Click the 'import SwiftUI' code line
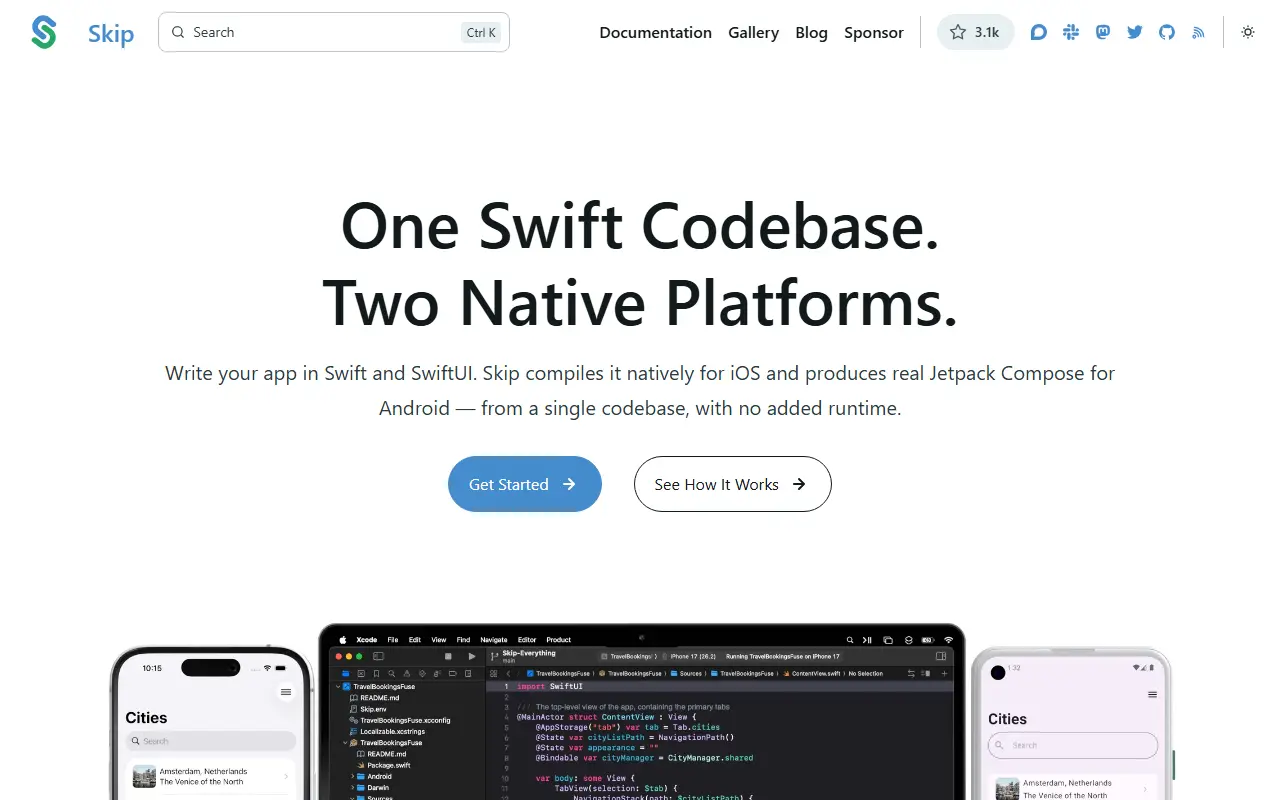 point(550,686)
